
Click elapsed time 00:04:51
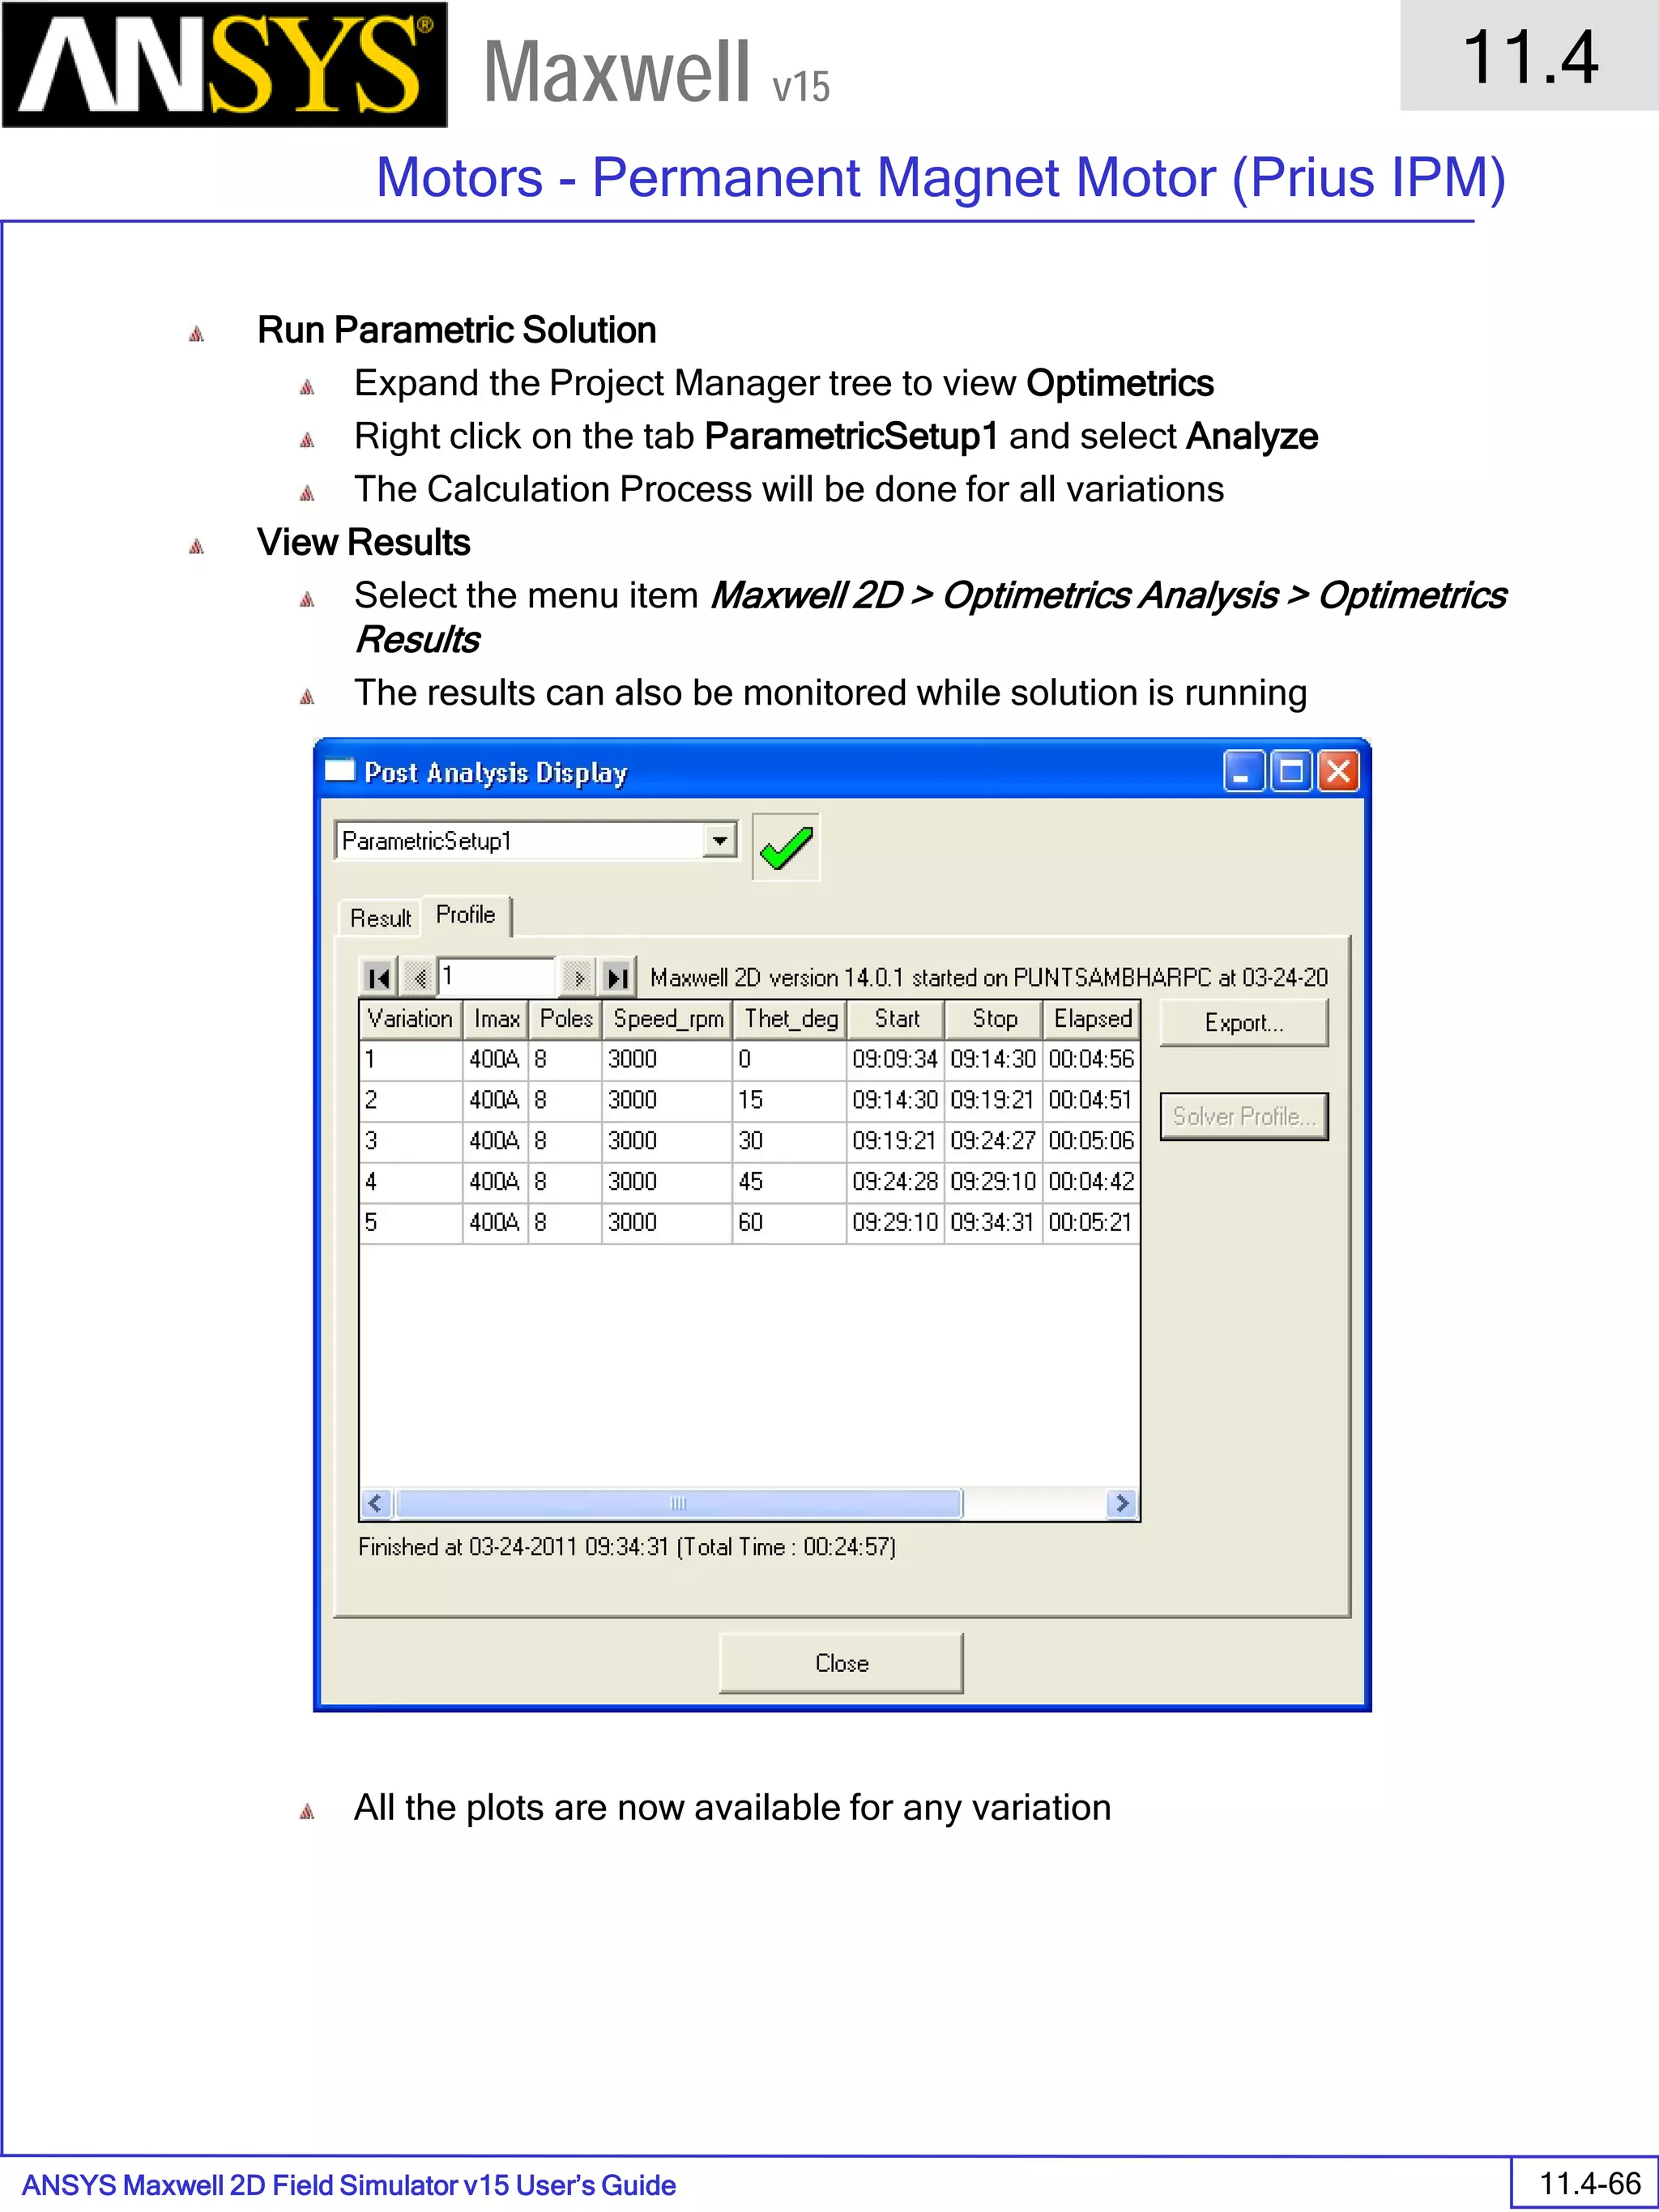[x=1091, y=1100]
